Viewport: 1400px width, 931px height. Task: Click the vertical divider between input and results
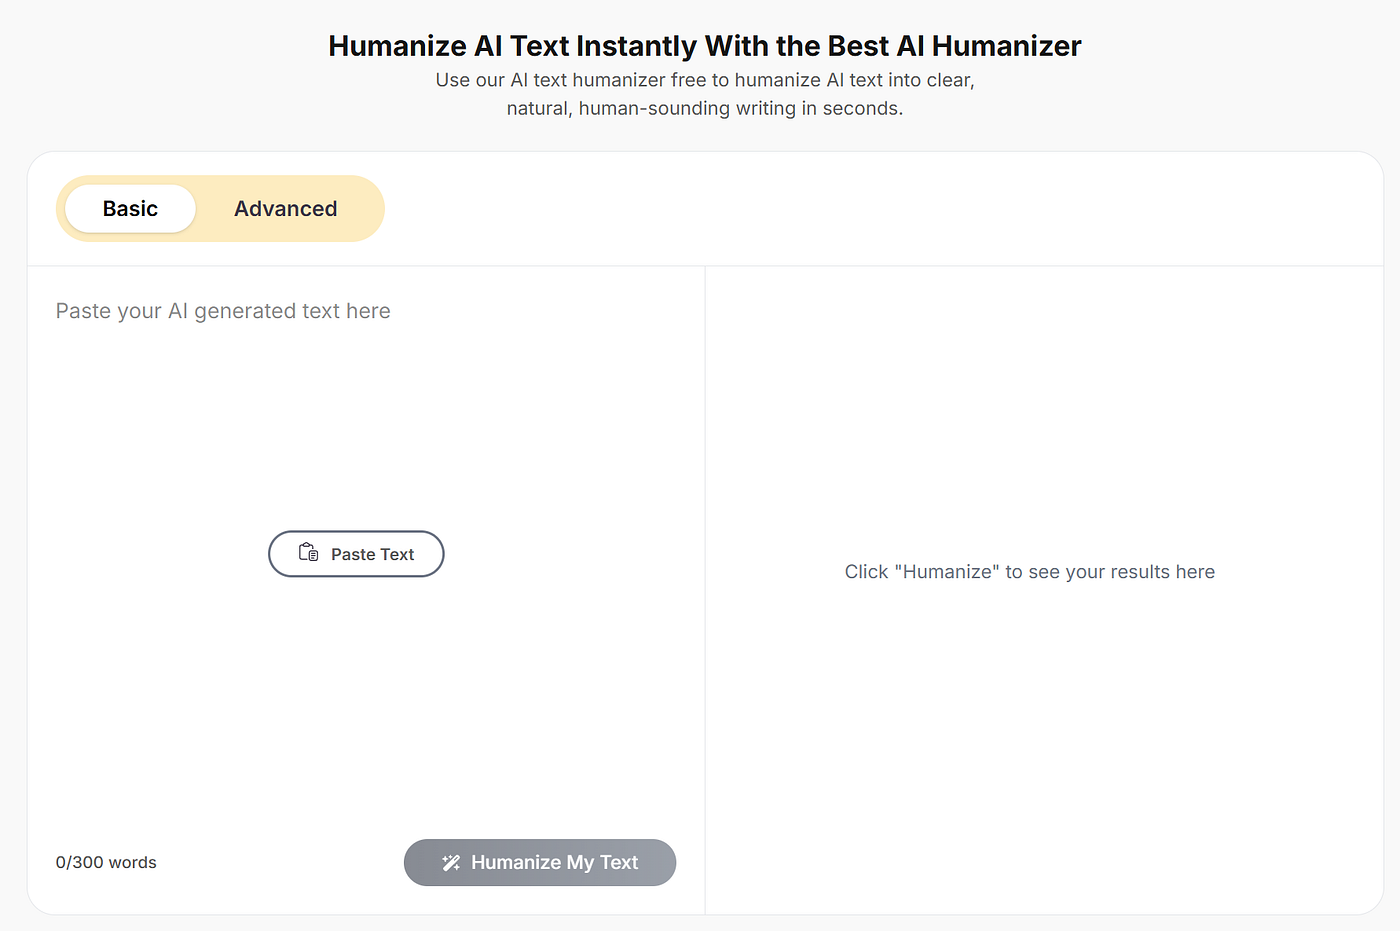(x=705, y=590)
